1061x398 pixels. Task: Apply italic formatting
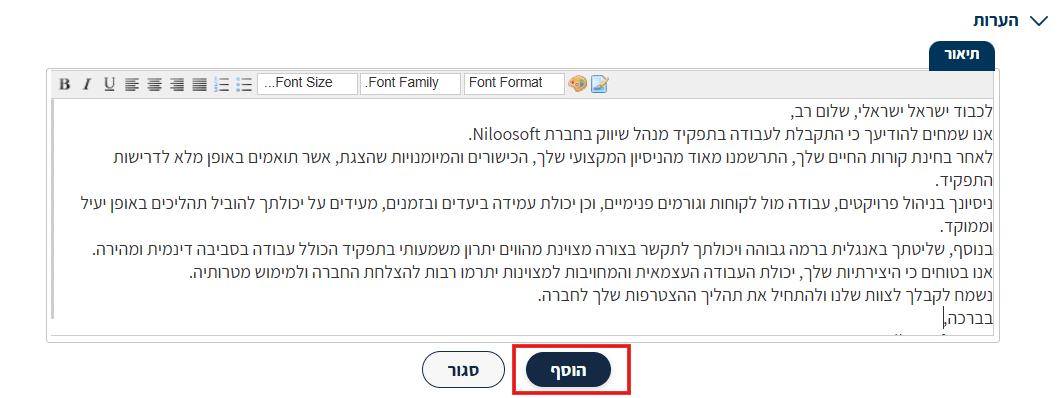click(87, 84)
